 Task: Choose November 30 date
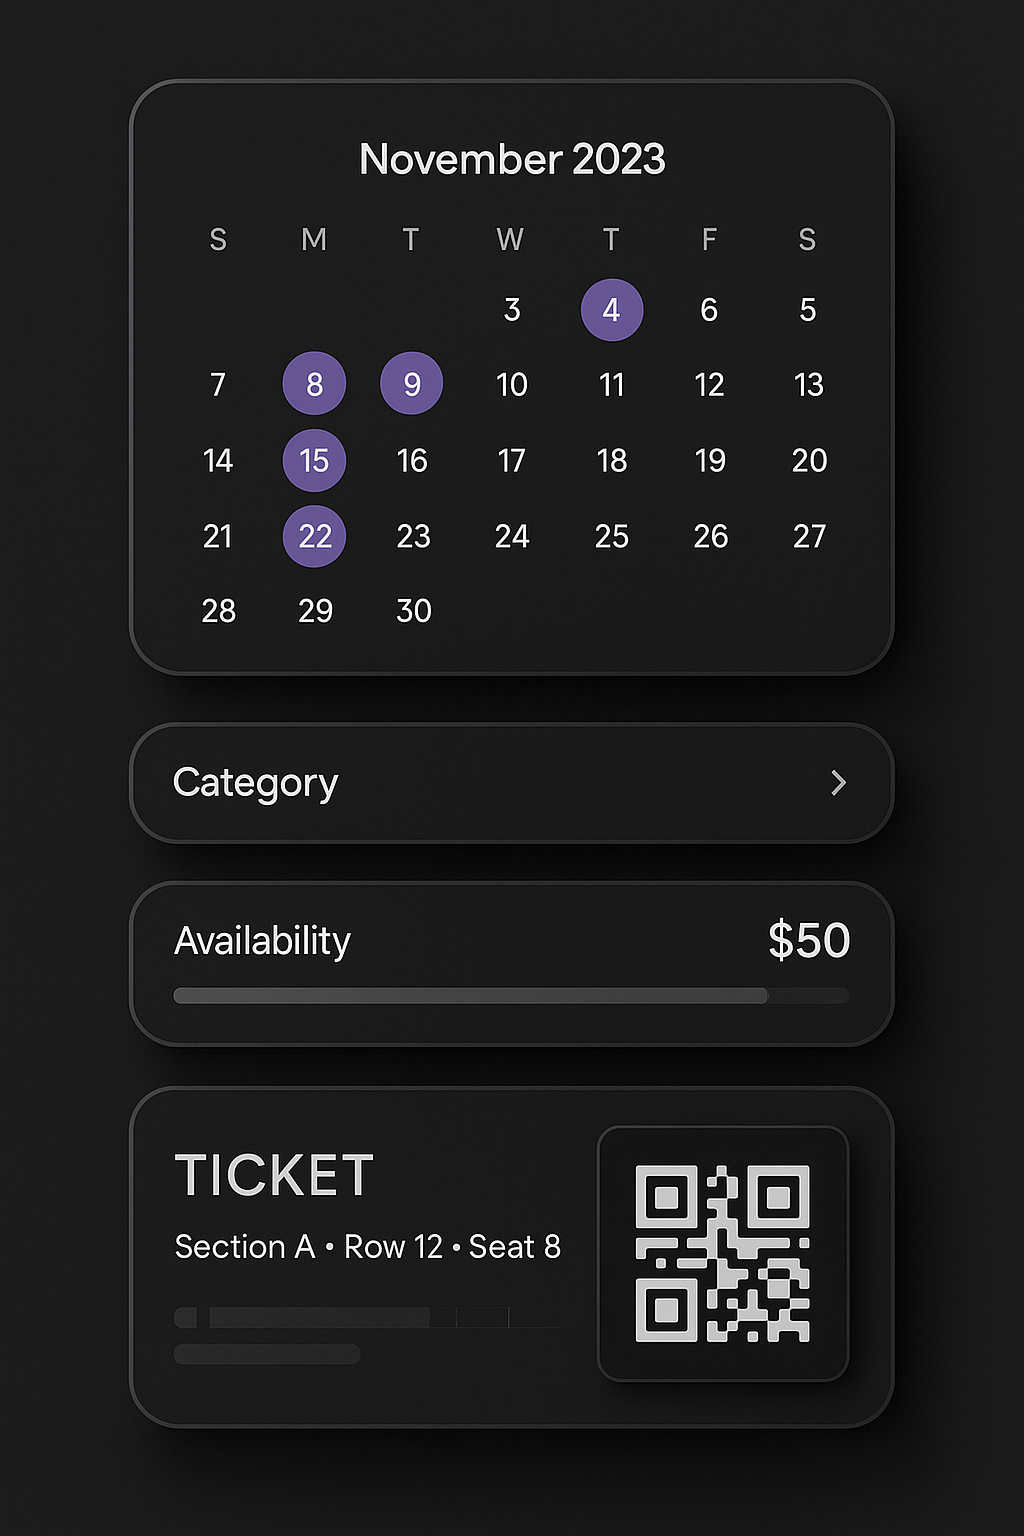pos(413,611)
